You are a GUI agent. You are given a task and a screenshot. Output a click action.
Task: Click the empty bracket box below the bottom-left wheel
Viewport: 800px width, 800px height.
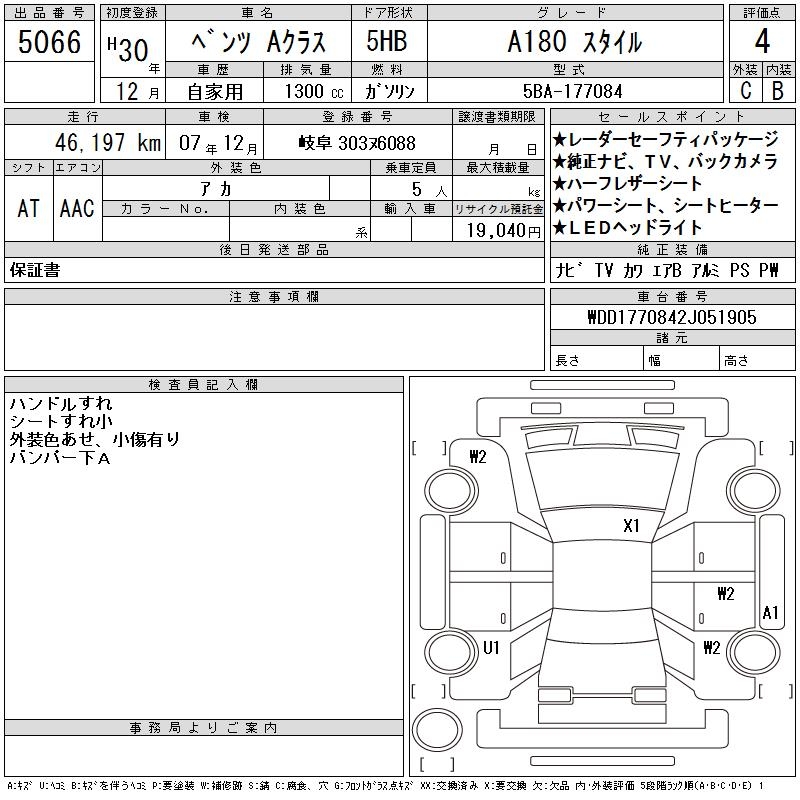[429, 689]
